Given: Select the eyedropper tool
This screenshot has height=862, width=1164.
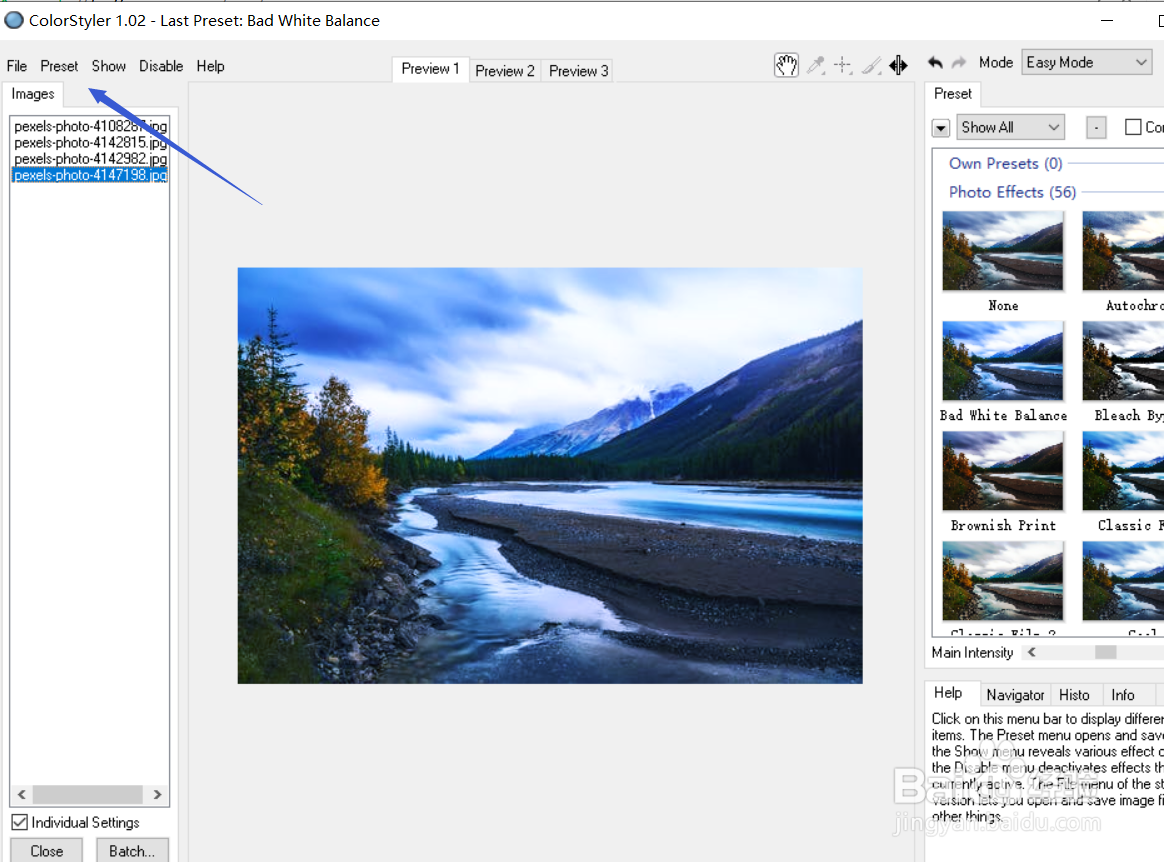Looking at the screenshot, I should click(815, 65).
